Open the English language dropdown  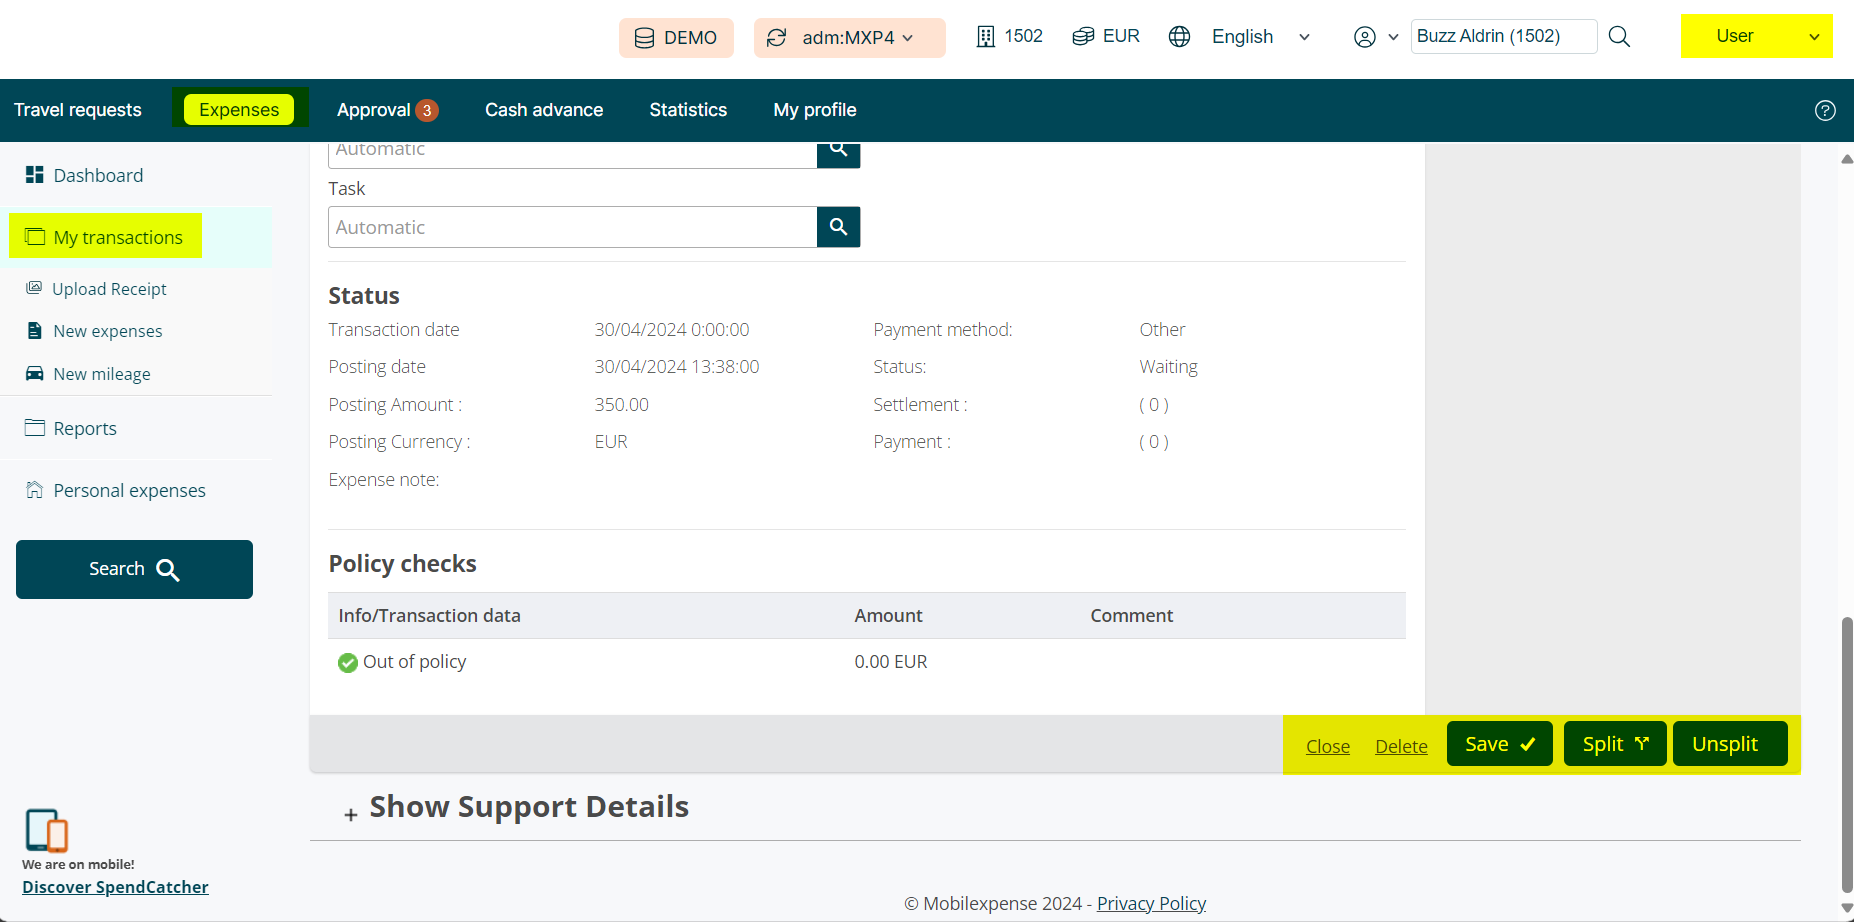pos(1260,37)
